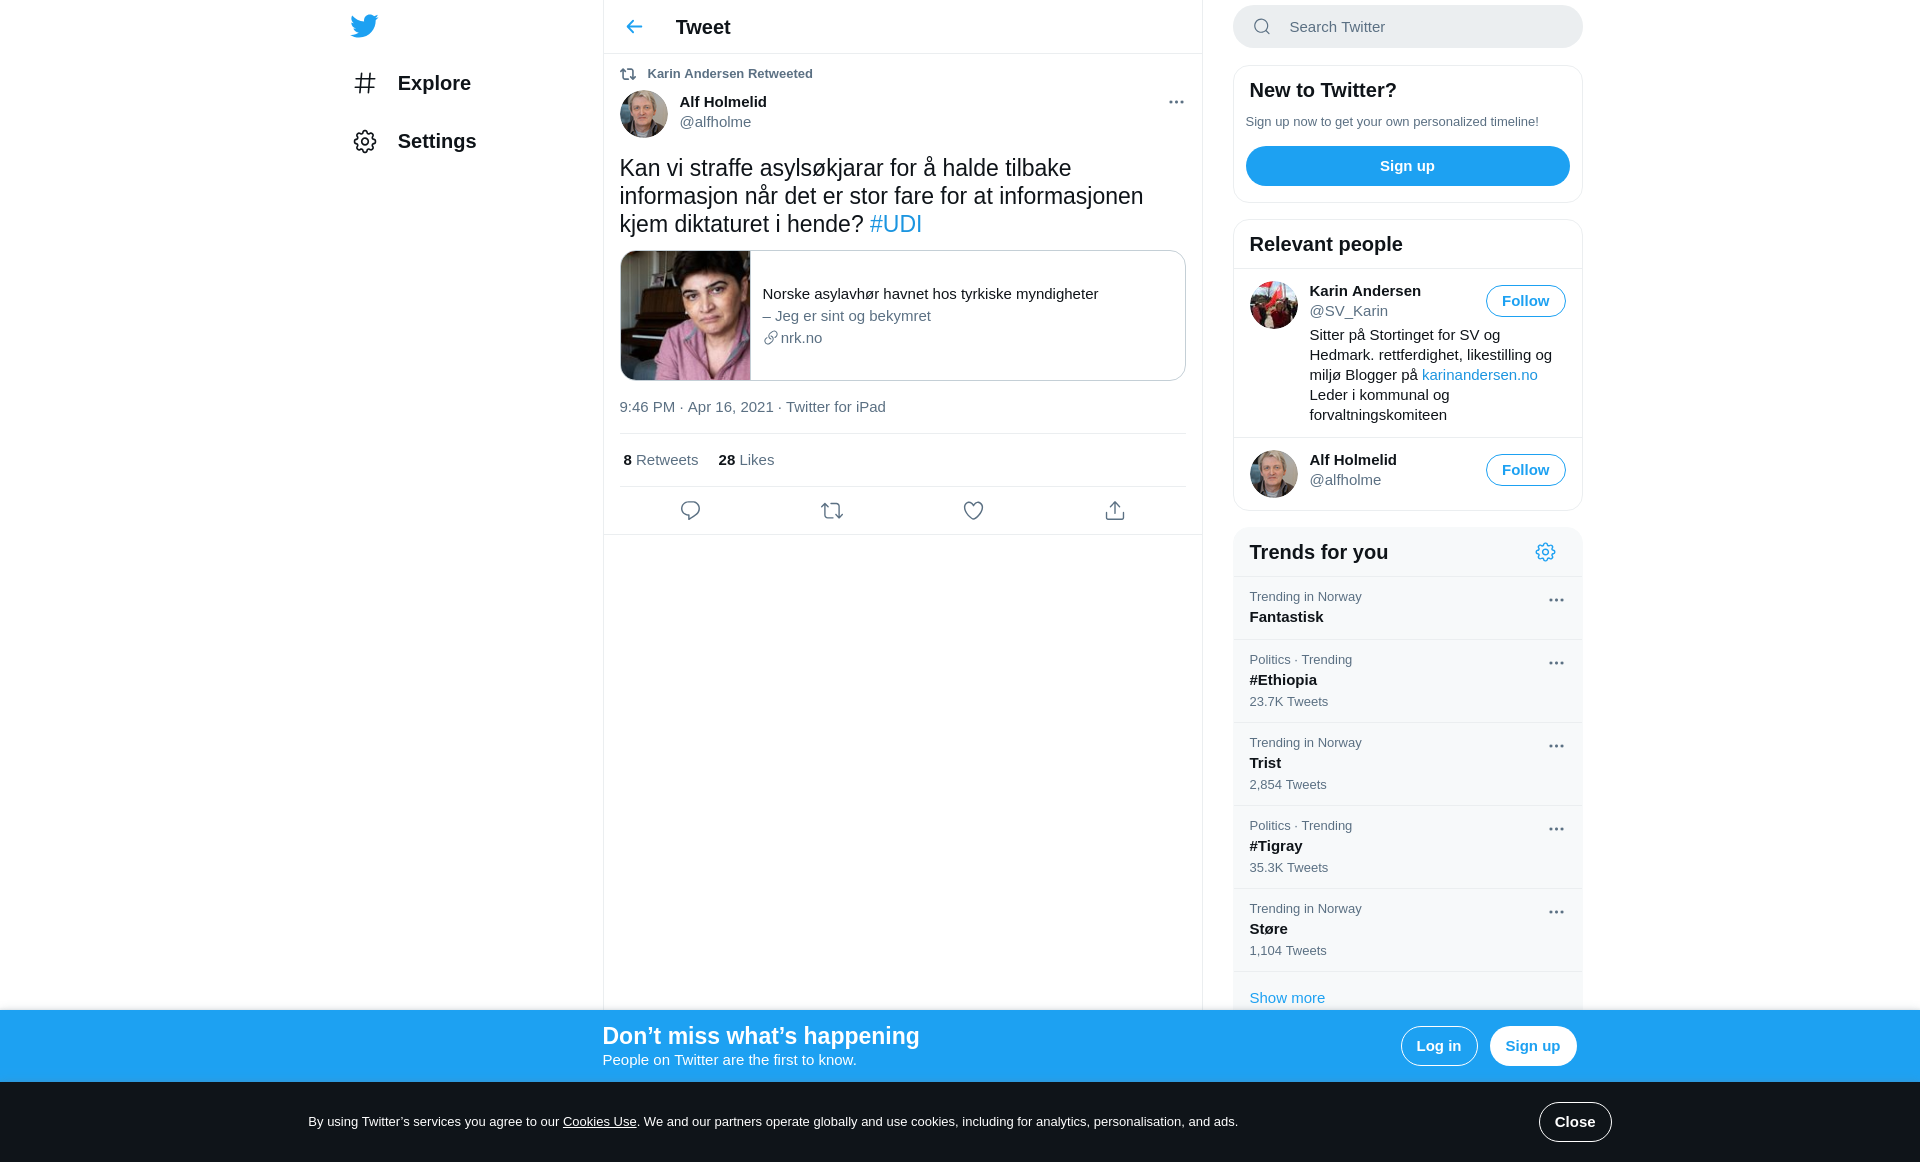Click Sign up in New to Twitter box
1920x1162 pixels.
(x=1407, y=166)
